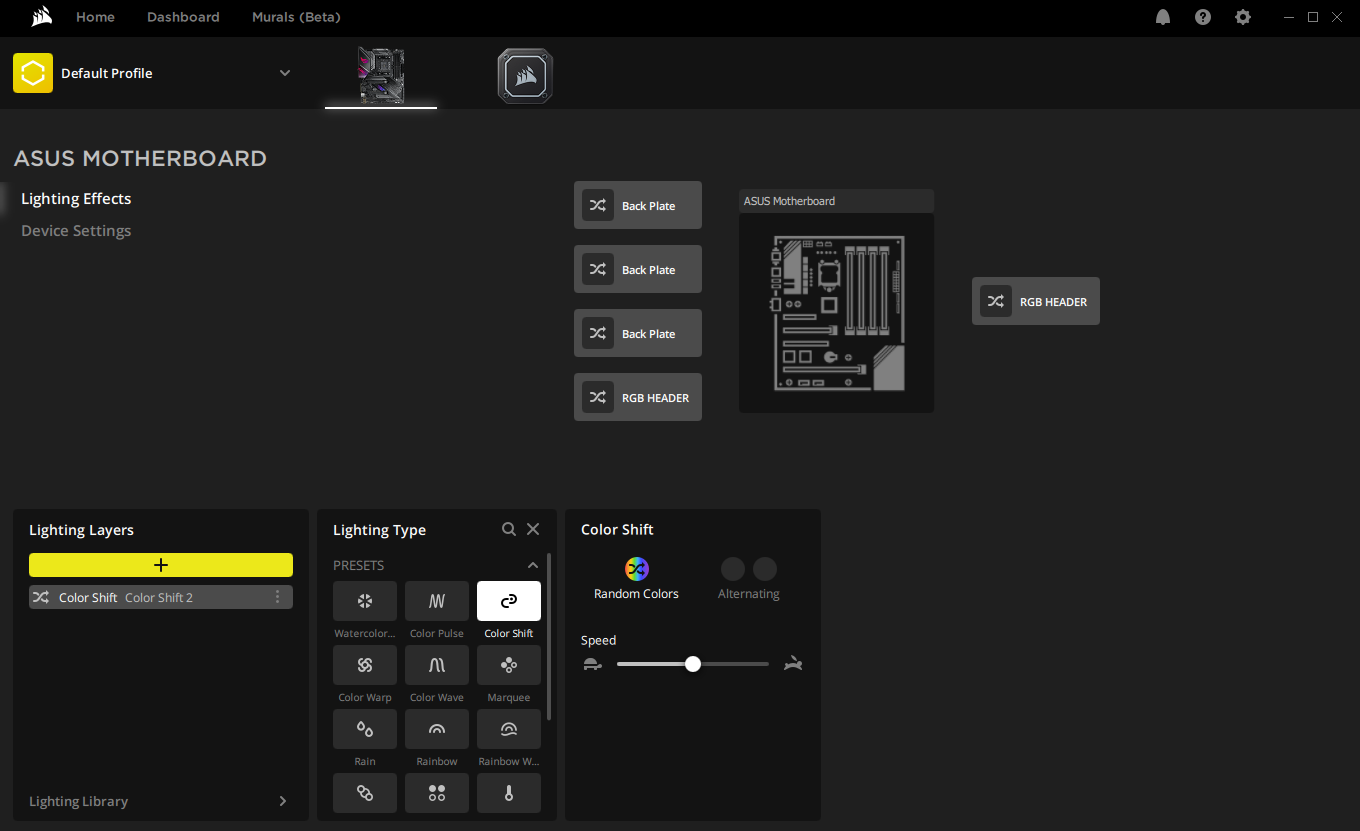Open the Dashboard tab
1360x831 pixels.
[183, 17]
